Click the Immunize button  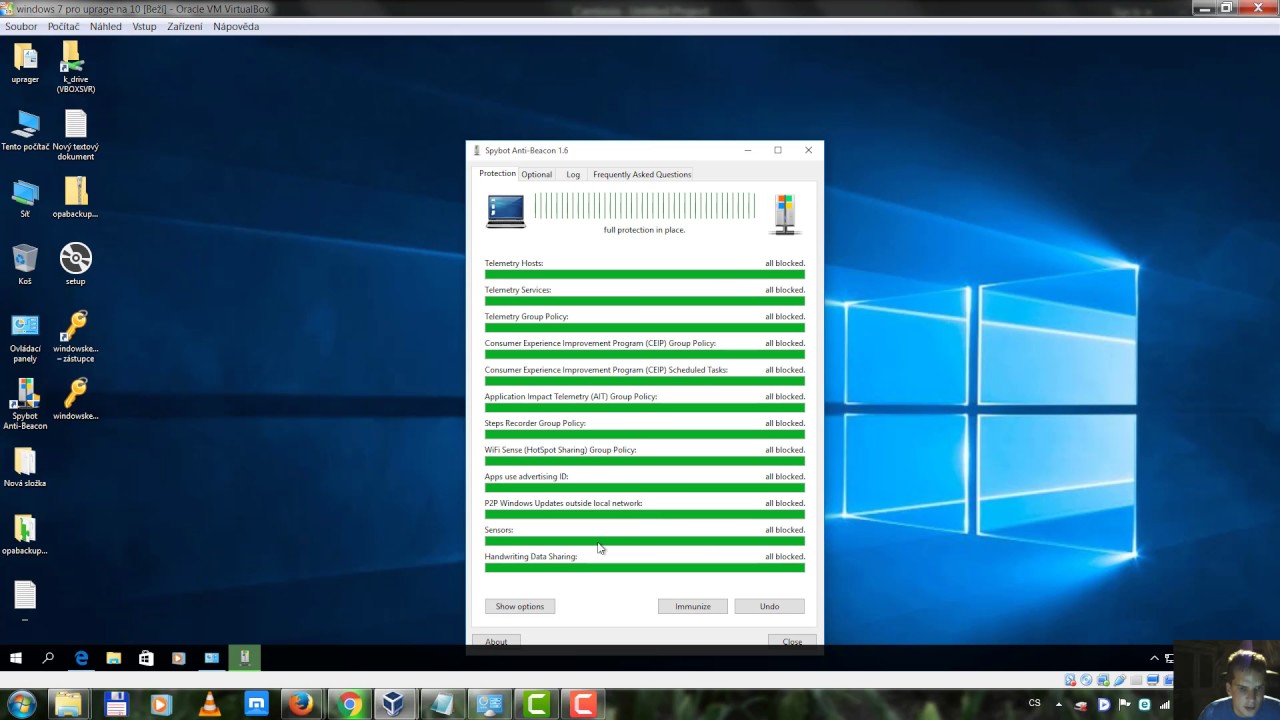coord(693,606)
